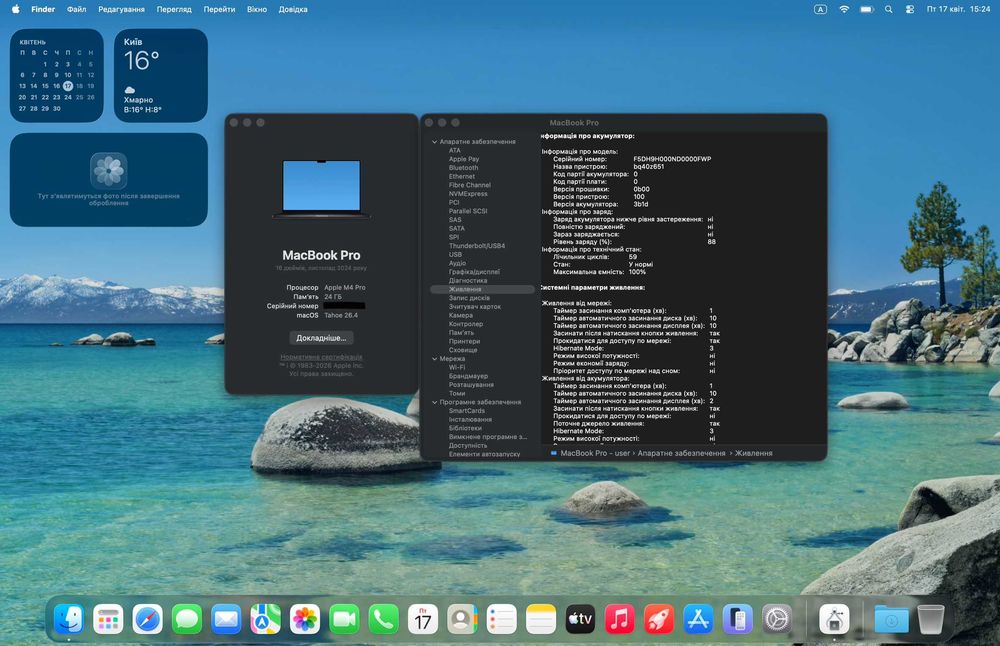Viewport: 1000px width, 646px height.
Task: Click the Wi-Fi status icon in menu bar
Action: click(x=843, y=9)
